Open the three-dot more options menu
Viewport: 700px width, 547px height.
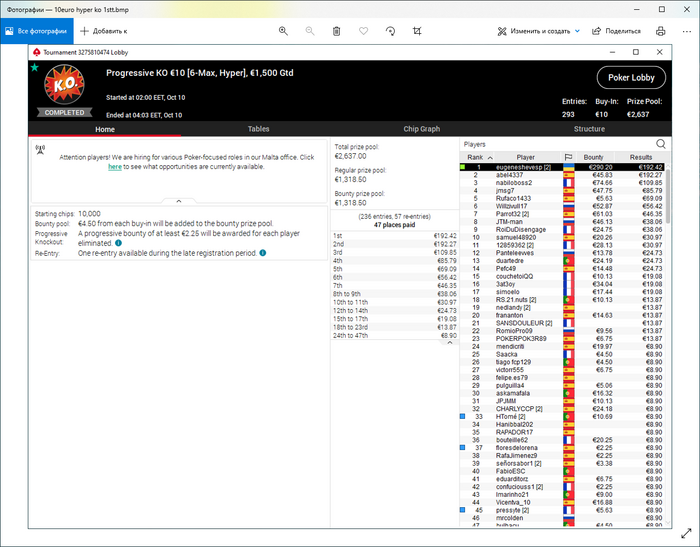click(x=687, y=31)
